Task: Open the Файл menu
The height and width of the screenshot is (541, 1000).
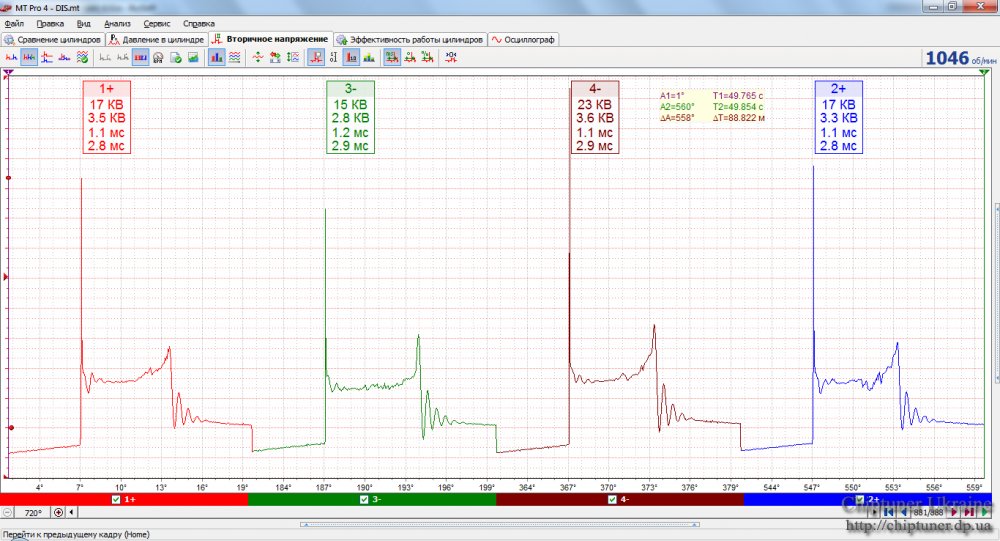Action: point(13,23)
